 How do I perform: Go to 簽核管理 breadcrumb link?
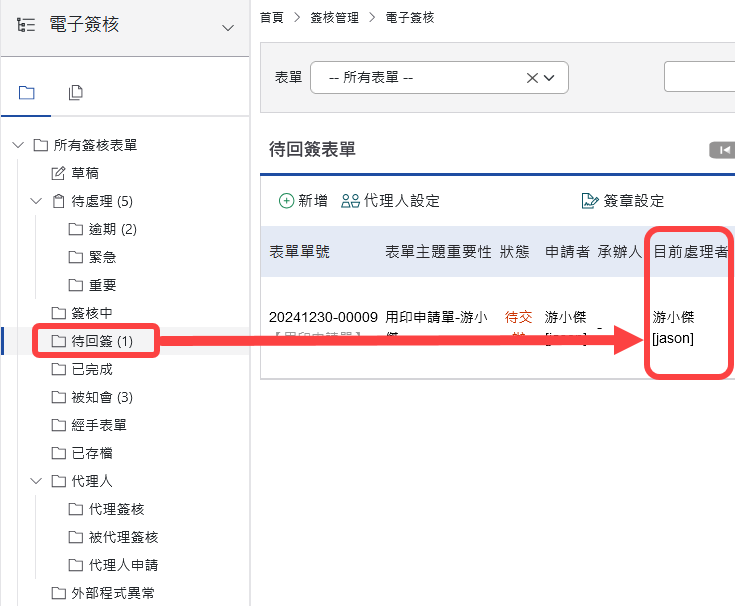point(334,18)
